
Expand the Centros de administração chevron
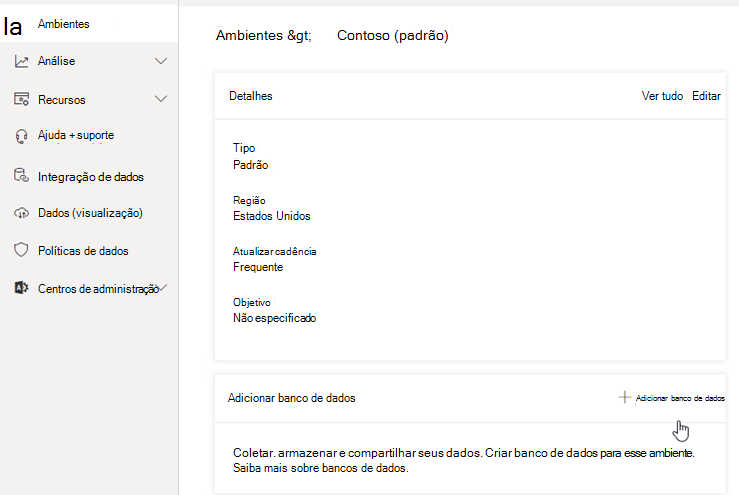coord(164,288)
